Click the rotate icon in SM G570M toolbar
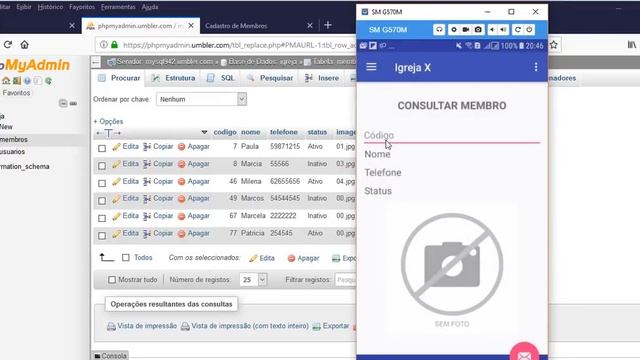The width and height of the screenshot is (640, 360). [518, 30]
